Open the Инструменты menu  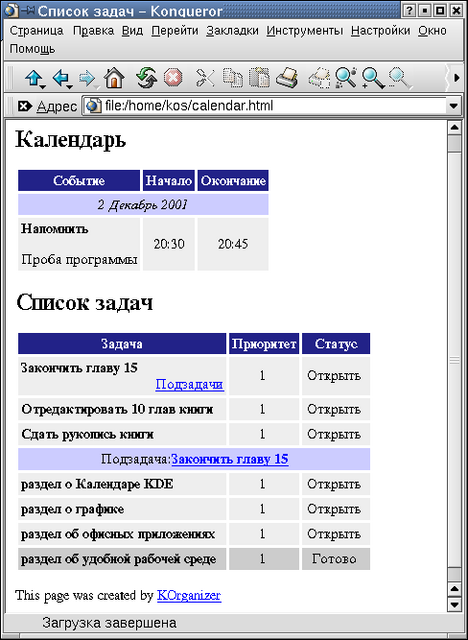coord(305,31)
